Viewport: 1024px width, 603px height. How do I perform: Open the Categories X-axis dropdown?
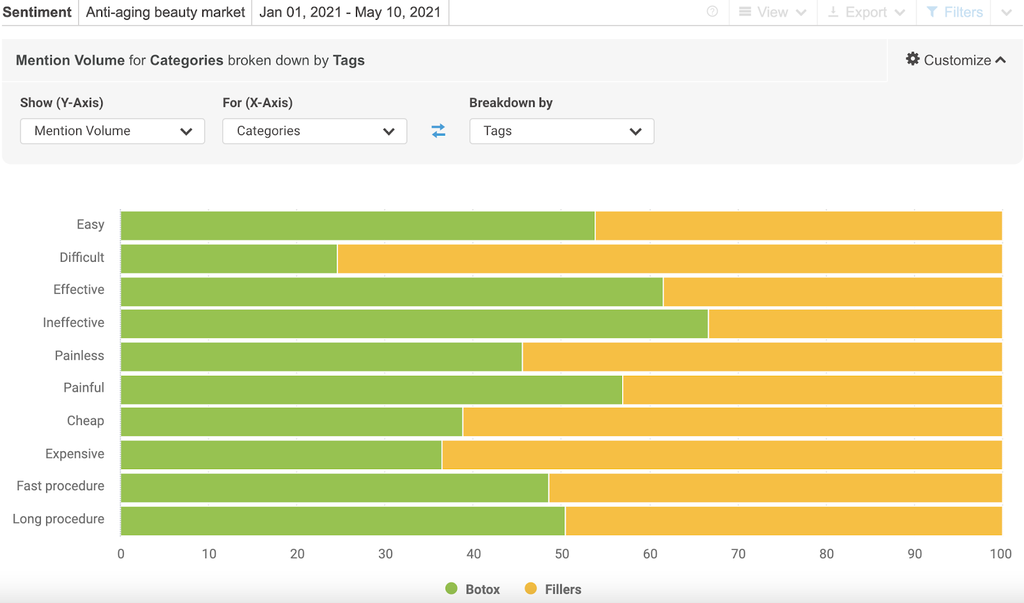tap(314, 131)
